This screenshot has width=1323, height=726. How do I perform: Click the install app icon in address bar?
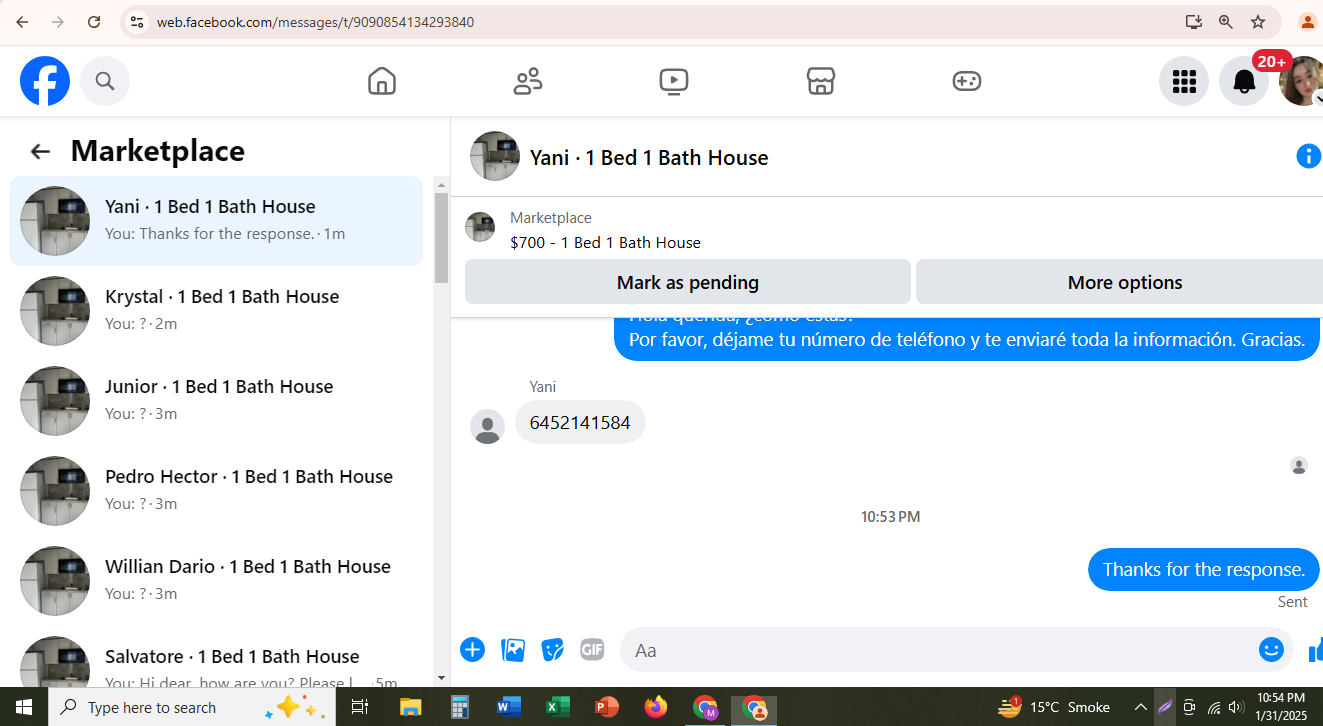coord(1193,22)
